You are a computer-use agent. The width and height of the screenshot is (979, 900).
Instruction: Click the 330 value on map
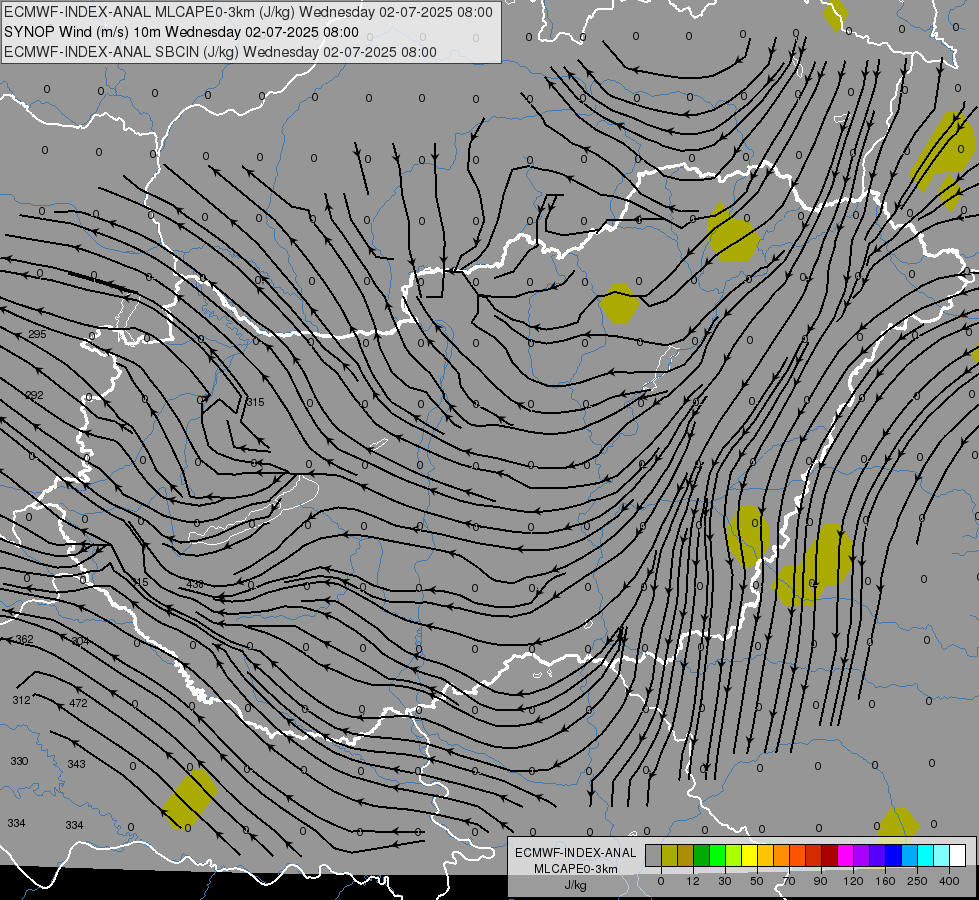click(x=19, y=761)
